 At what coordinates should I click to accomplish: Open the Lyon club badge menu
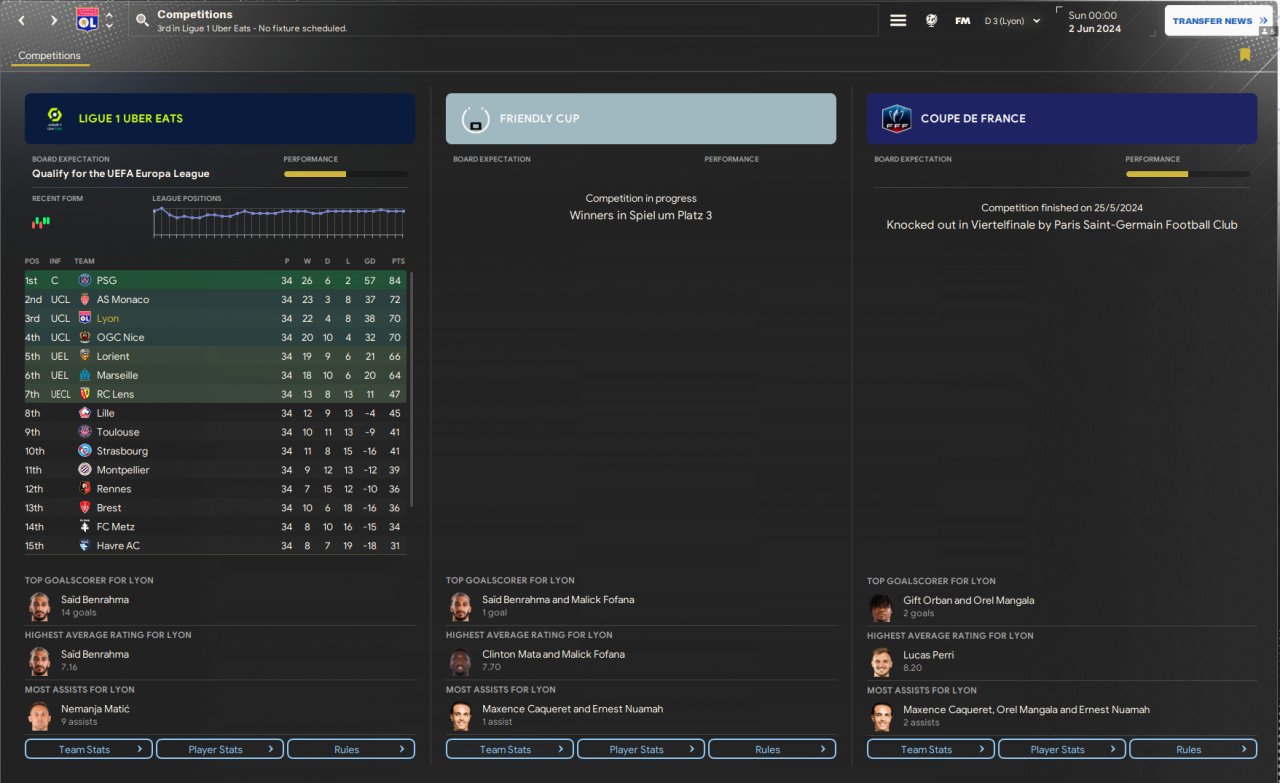coord(87,20)
